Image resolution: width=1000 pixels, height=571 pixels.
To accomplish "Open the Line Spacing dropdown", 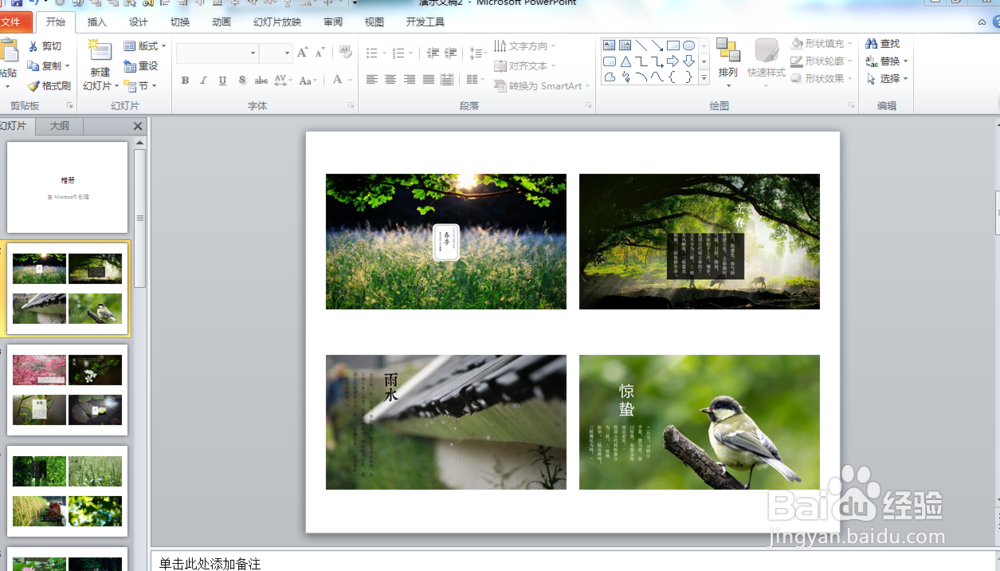I will coord(478,53).
